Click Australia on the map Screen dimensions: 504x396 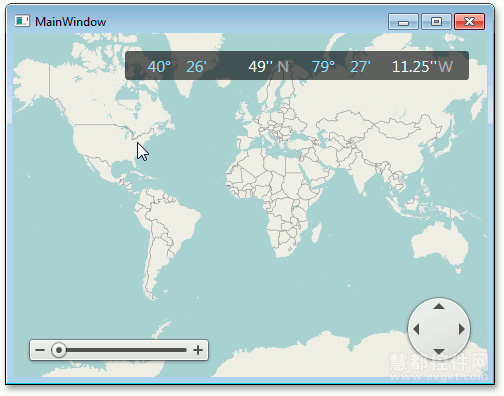tap(440, 243)
